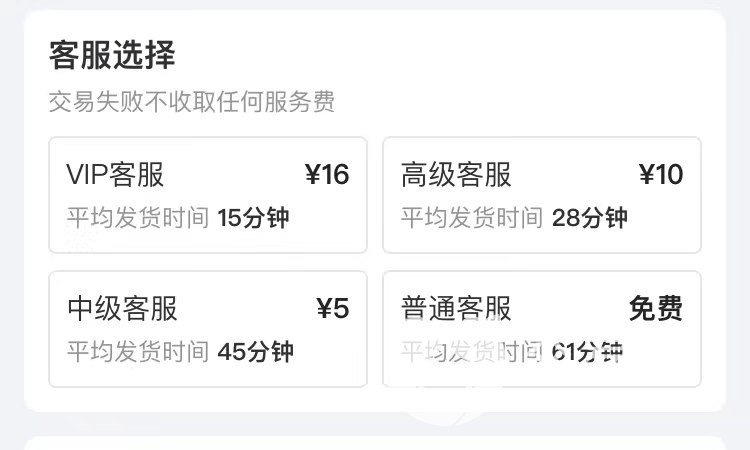Click the 28分钟 delivery time text
Screen dimensions: 750x450
(x=590, y=218)
